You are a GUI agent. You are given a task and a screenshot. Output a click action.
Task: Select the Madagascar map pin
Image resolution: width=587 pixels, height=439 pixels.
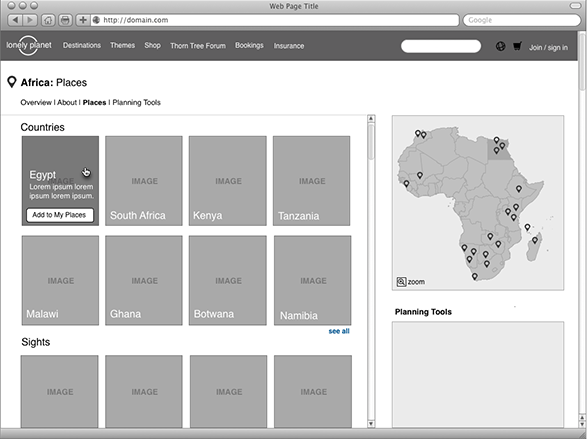coord(535,240)
